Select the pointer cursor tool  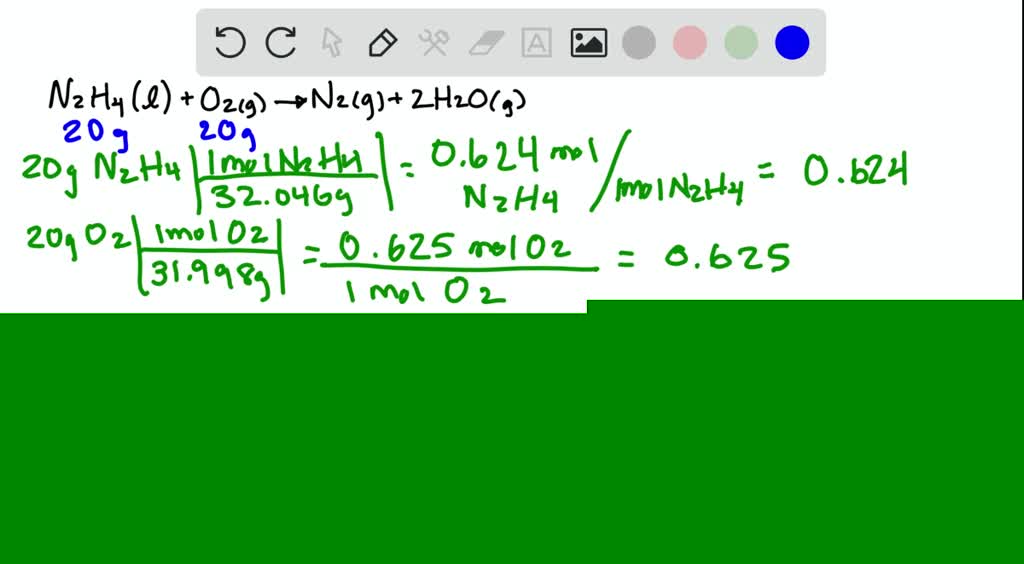(332, 43)
